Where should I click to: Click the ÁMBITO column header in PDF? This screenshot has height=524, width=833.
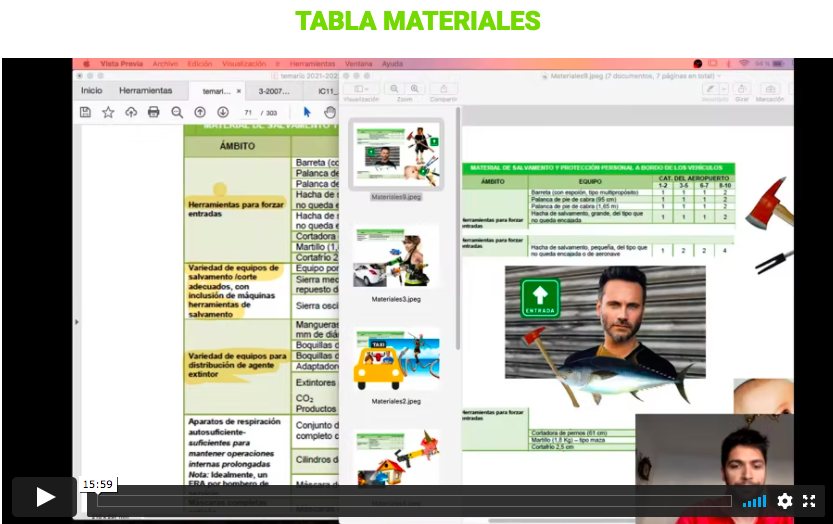(x=237, y=146)
